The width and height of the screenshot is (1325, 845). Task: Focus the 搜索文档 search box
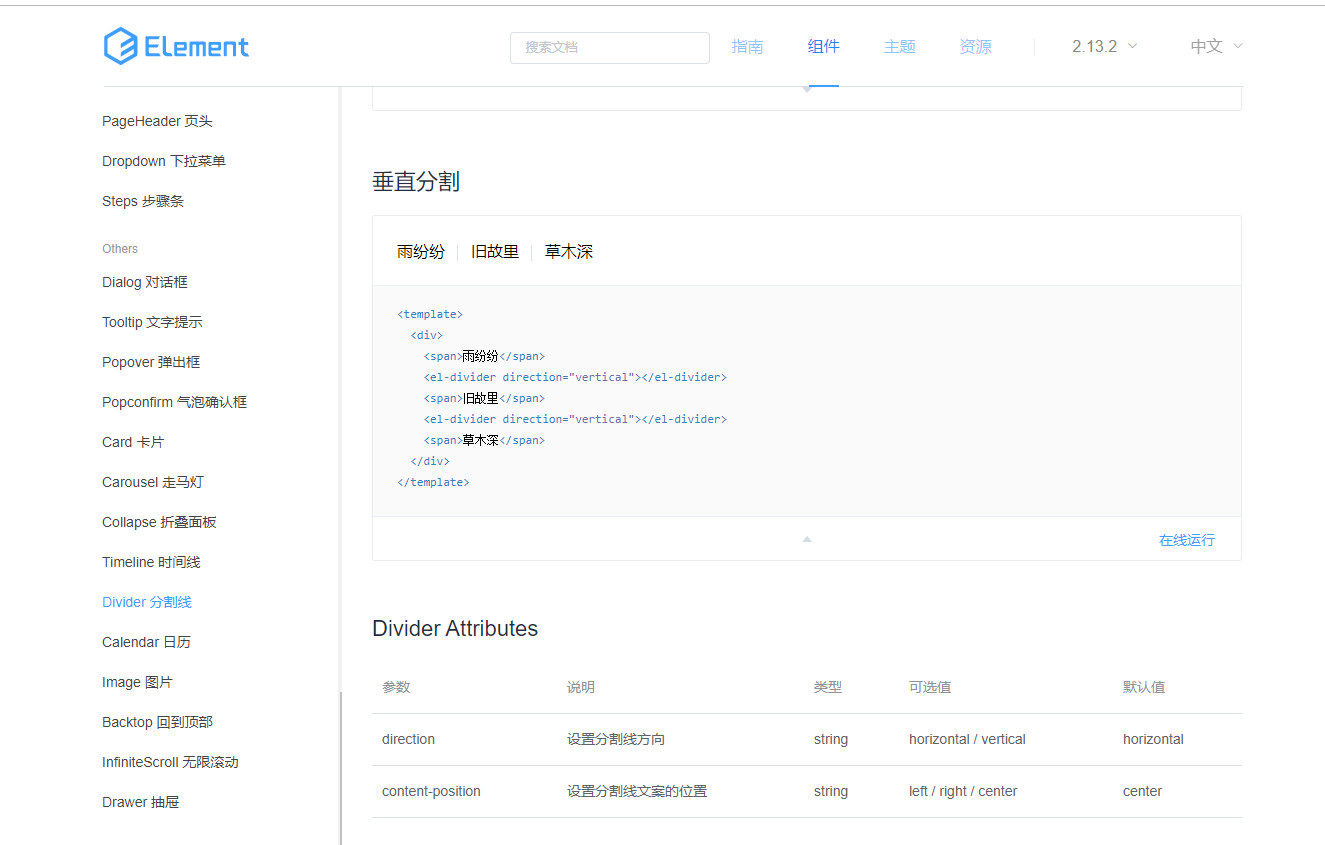(x=610, y=47)
